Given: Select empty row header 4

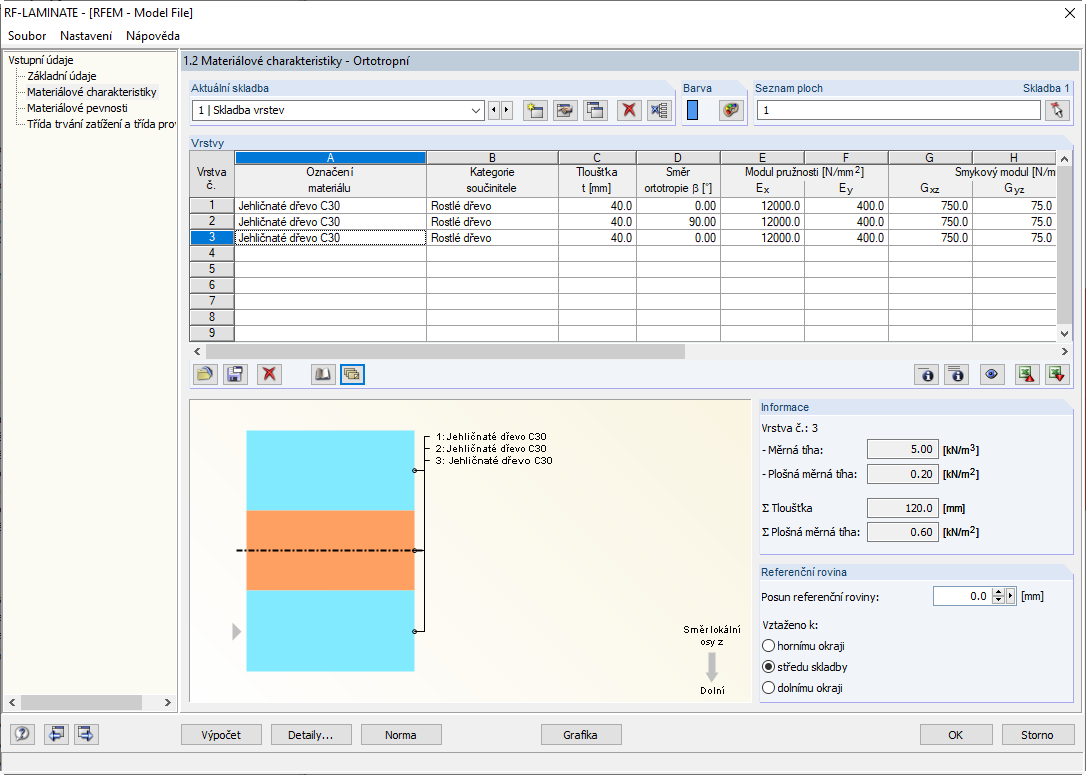Looking at the screenshot, I should 212,253.
